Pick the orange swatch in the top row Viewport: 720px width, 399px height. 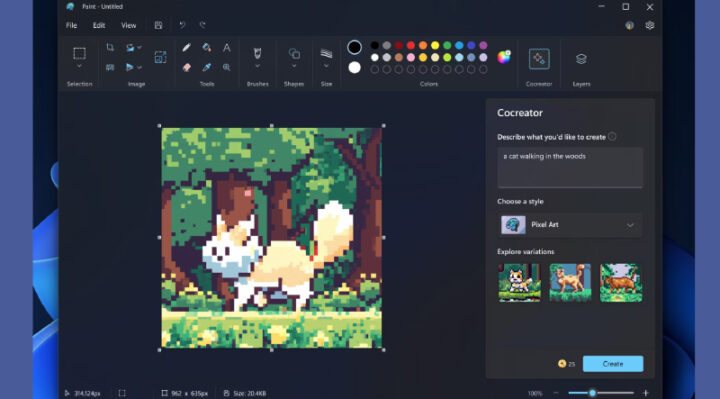pos(423,45)
